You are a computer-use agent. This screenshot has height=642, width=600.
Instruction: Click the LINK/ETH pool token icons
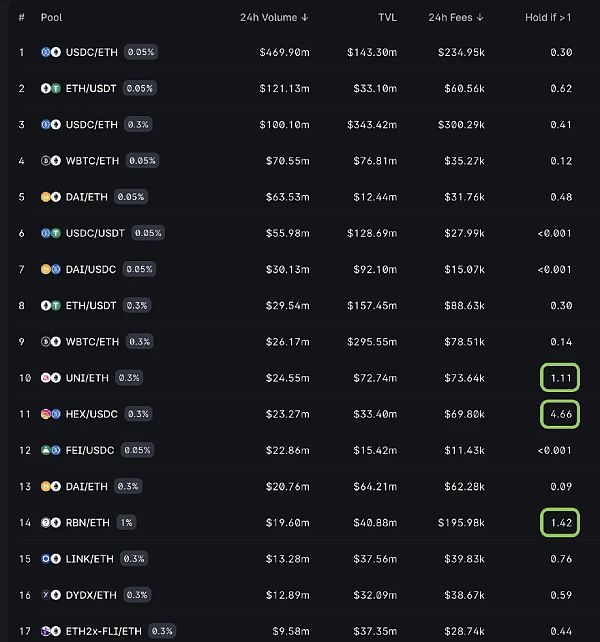(51, 558)
